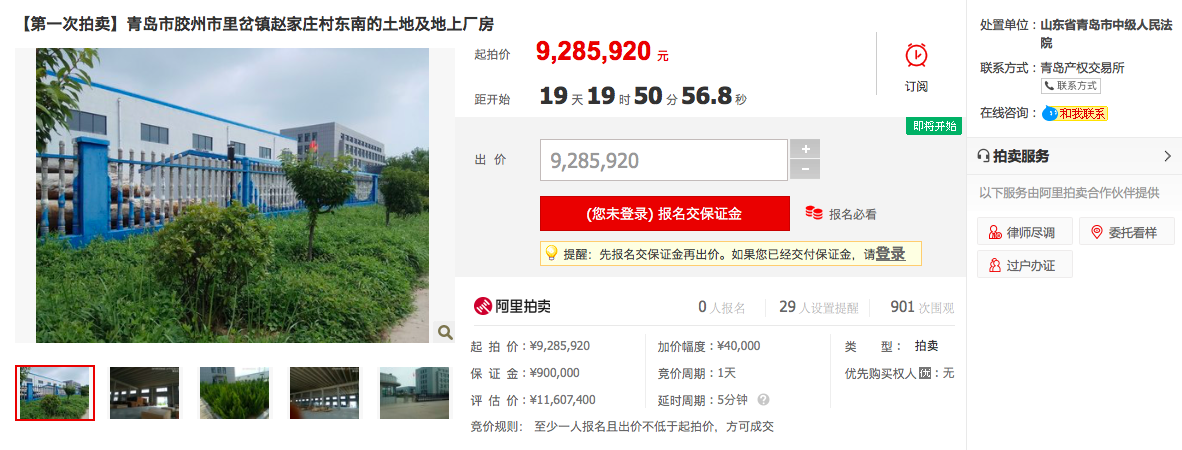Click the bid amount input field
This screenshot has height=450, width=1182.
click(663, 160)
